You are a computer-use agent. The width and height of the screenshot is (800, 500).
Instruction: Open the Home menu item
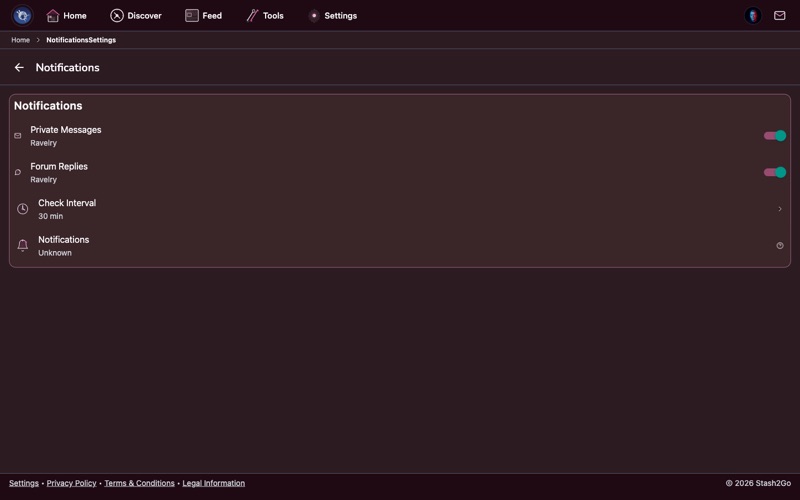[x=67, y=16]
